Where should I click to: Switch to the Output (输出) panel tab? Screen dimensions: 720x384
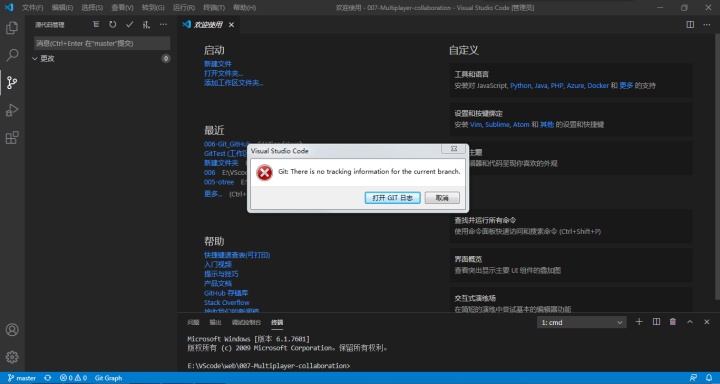(x=215, y=322)
